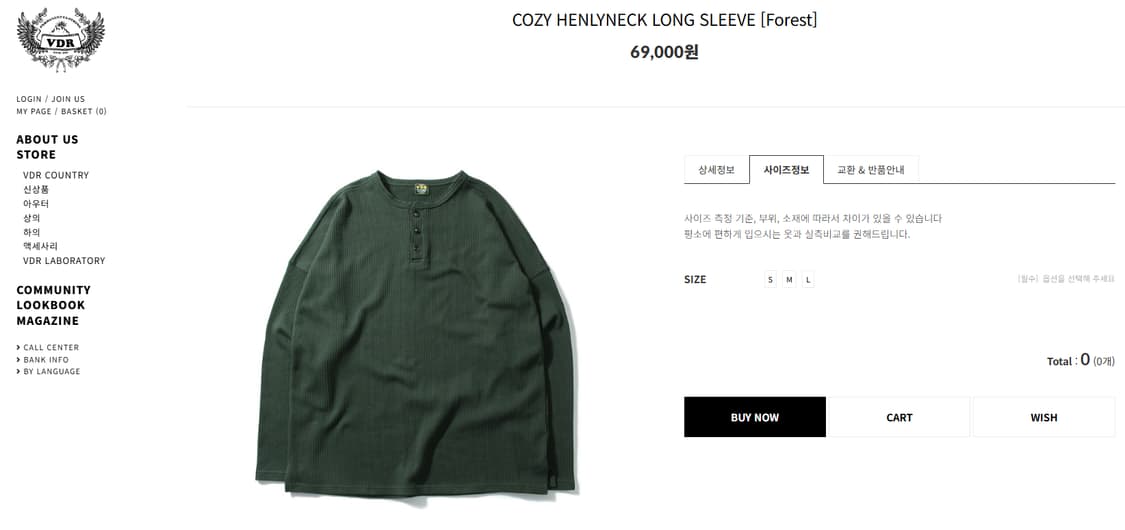Viewport: 1125px width, 530px height.
Task: Go to JOIN US page
Action: click(x=68, y=99)
